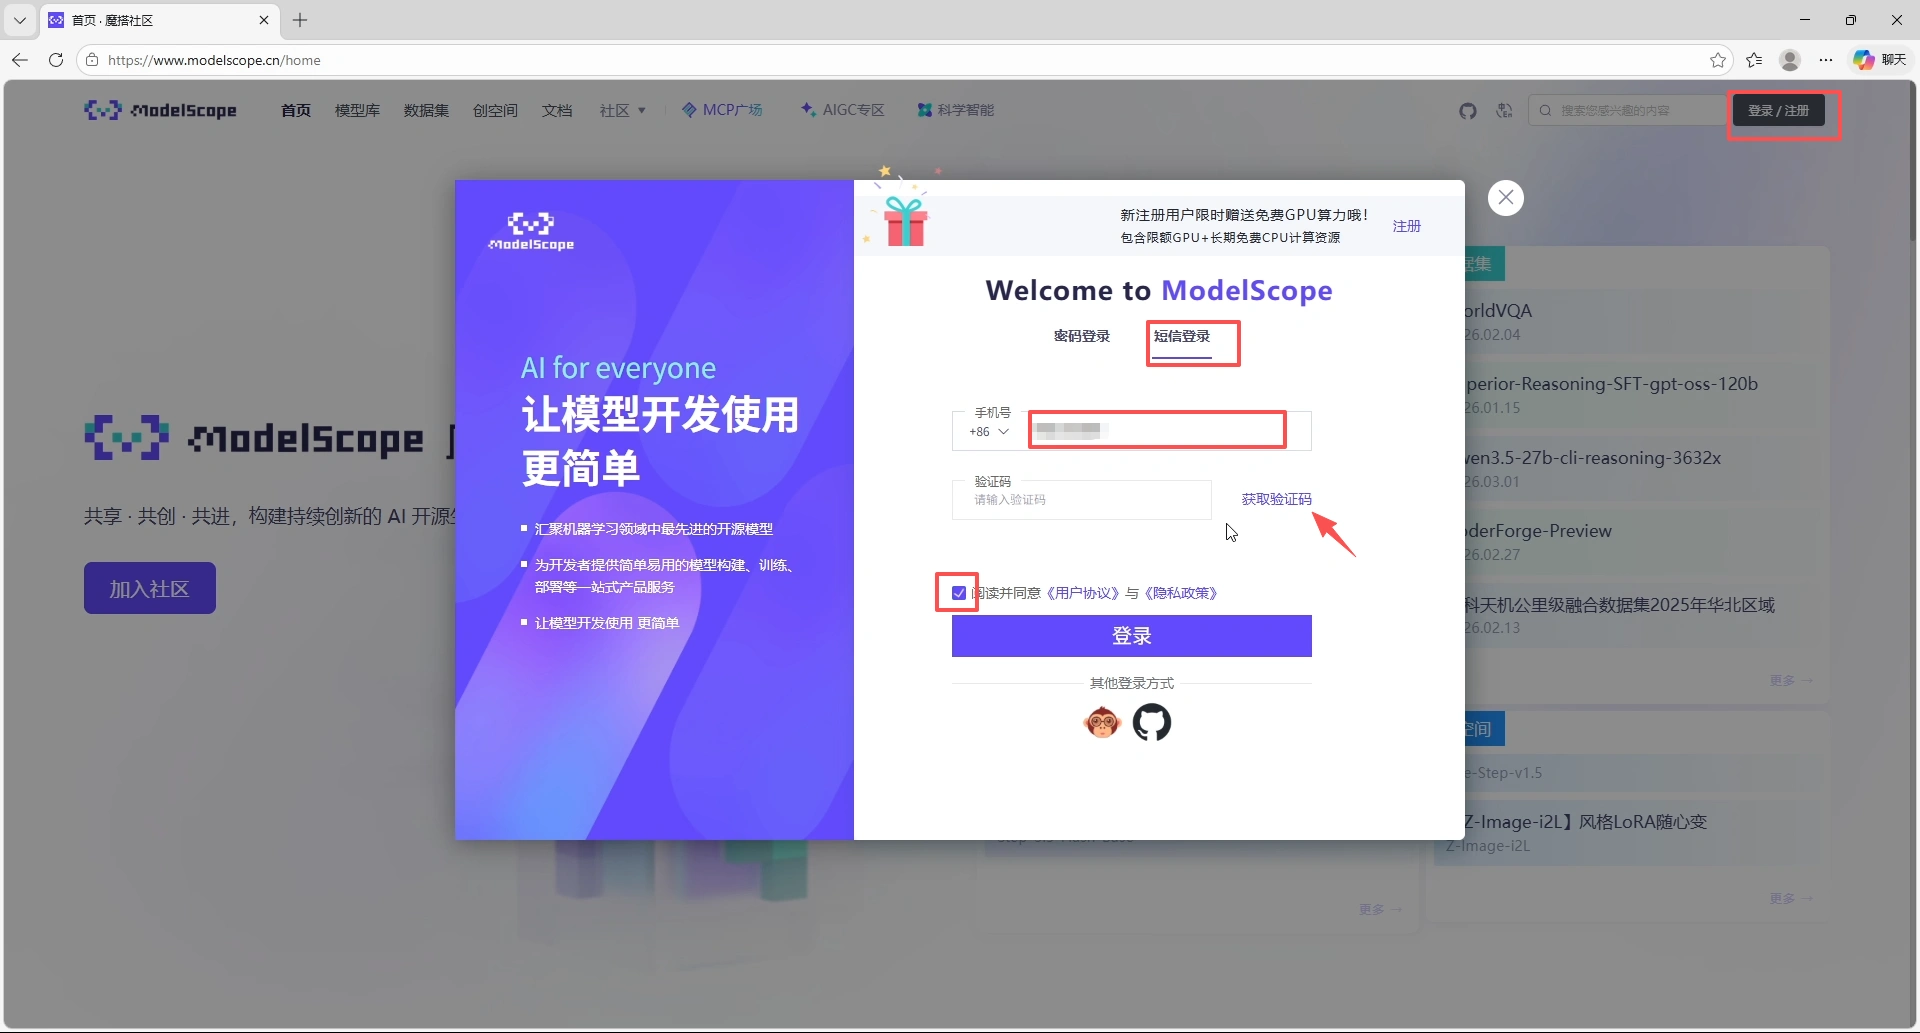Open MCP广场 in the navigation bar
The height and width of the screenshot is (1033, 1920).
[x=722, y=110]
